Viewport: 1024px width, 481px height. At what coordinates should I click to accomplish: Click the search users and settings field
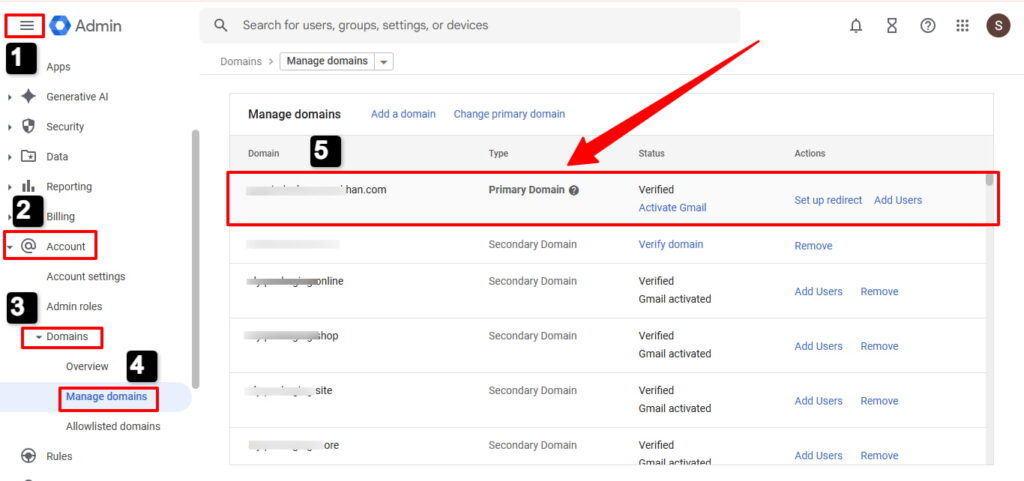click(470, 26)
